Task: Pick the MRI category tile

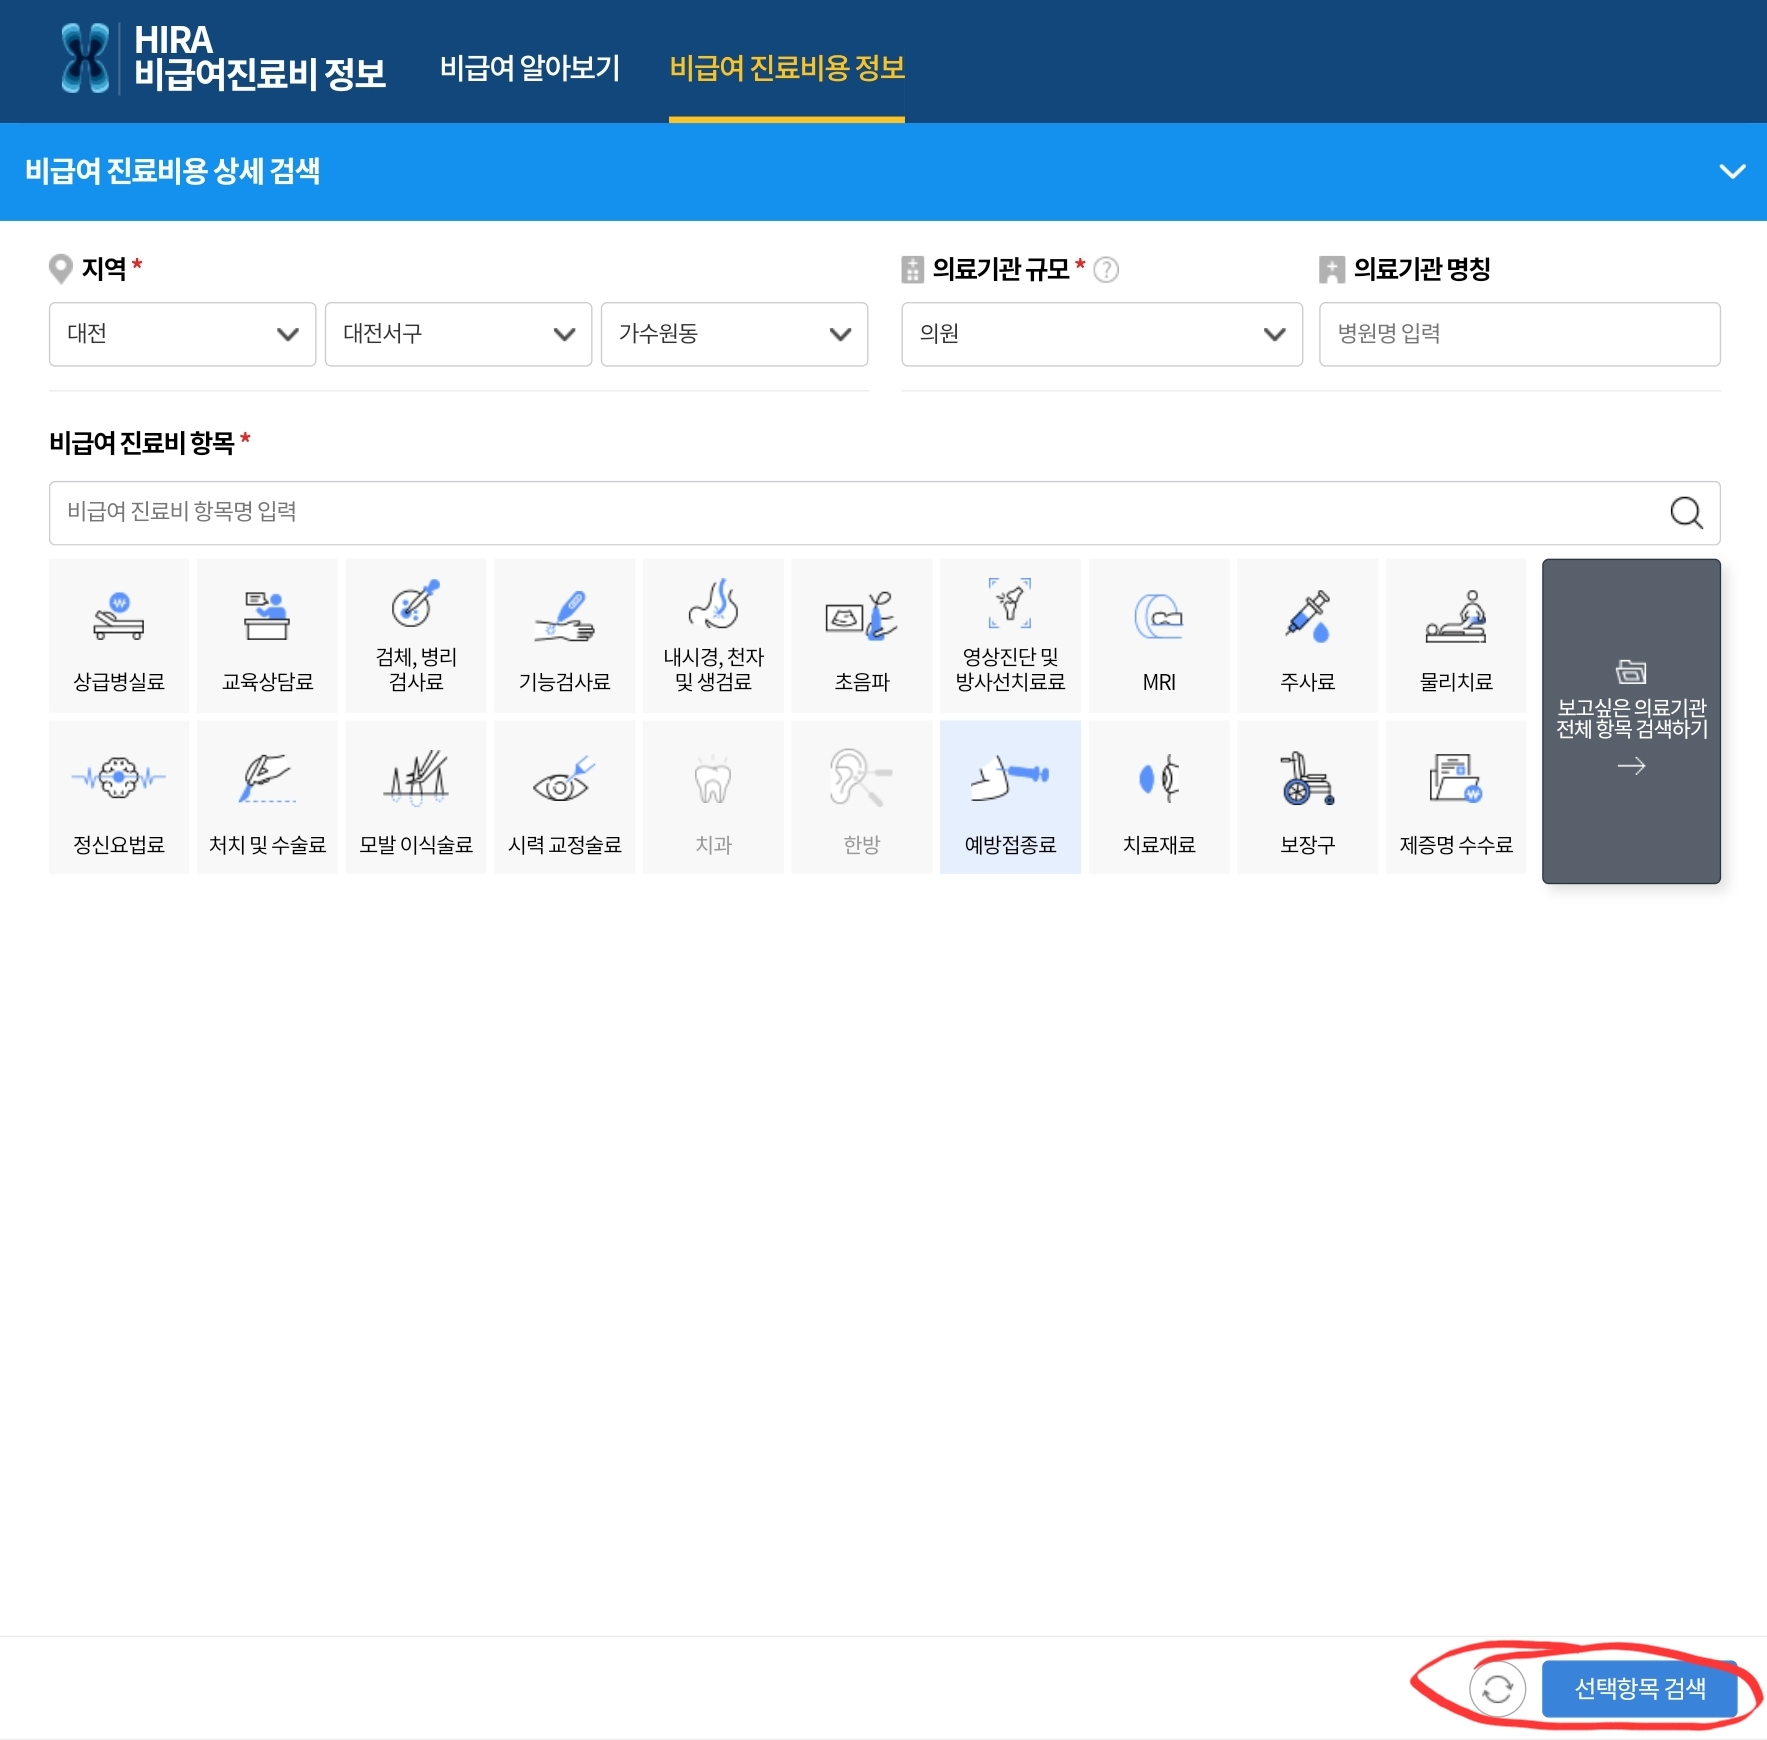Action: point(1159,636)
